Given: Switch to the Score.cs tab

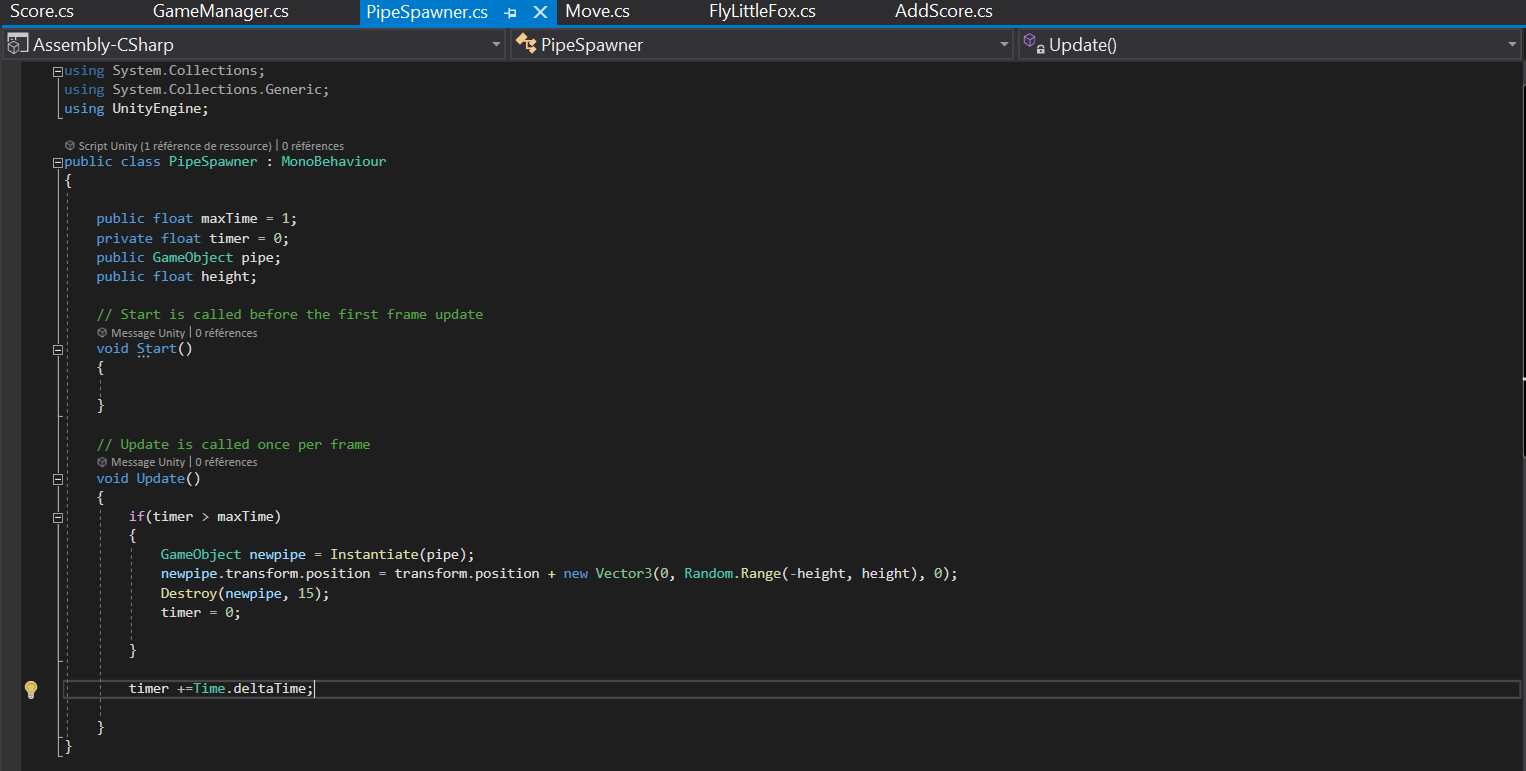Looking at the screenshot, I should (42, 12).
